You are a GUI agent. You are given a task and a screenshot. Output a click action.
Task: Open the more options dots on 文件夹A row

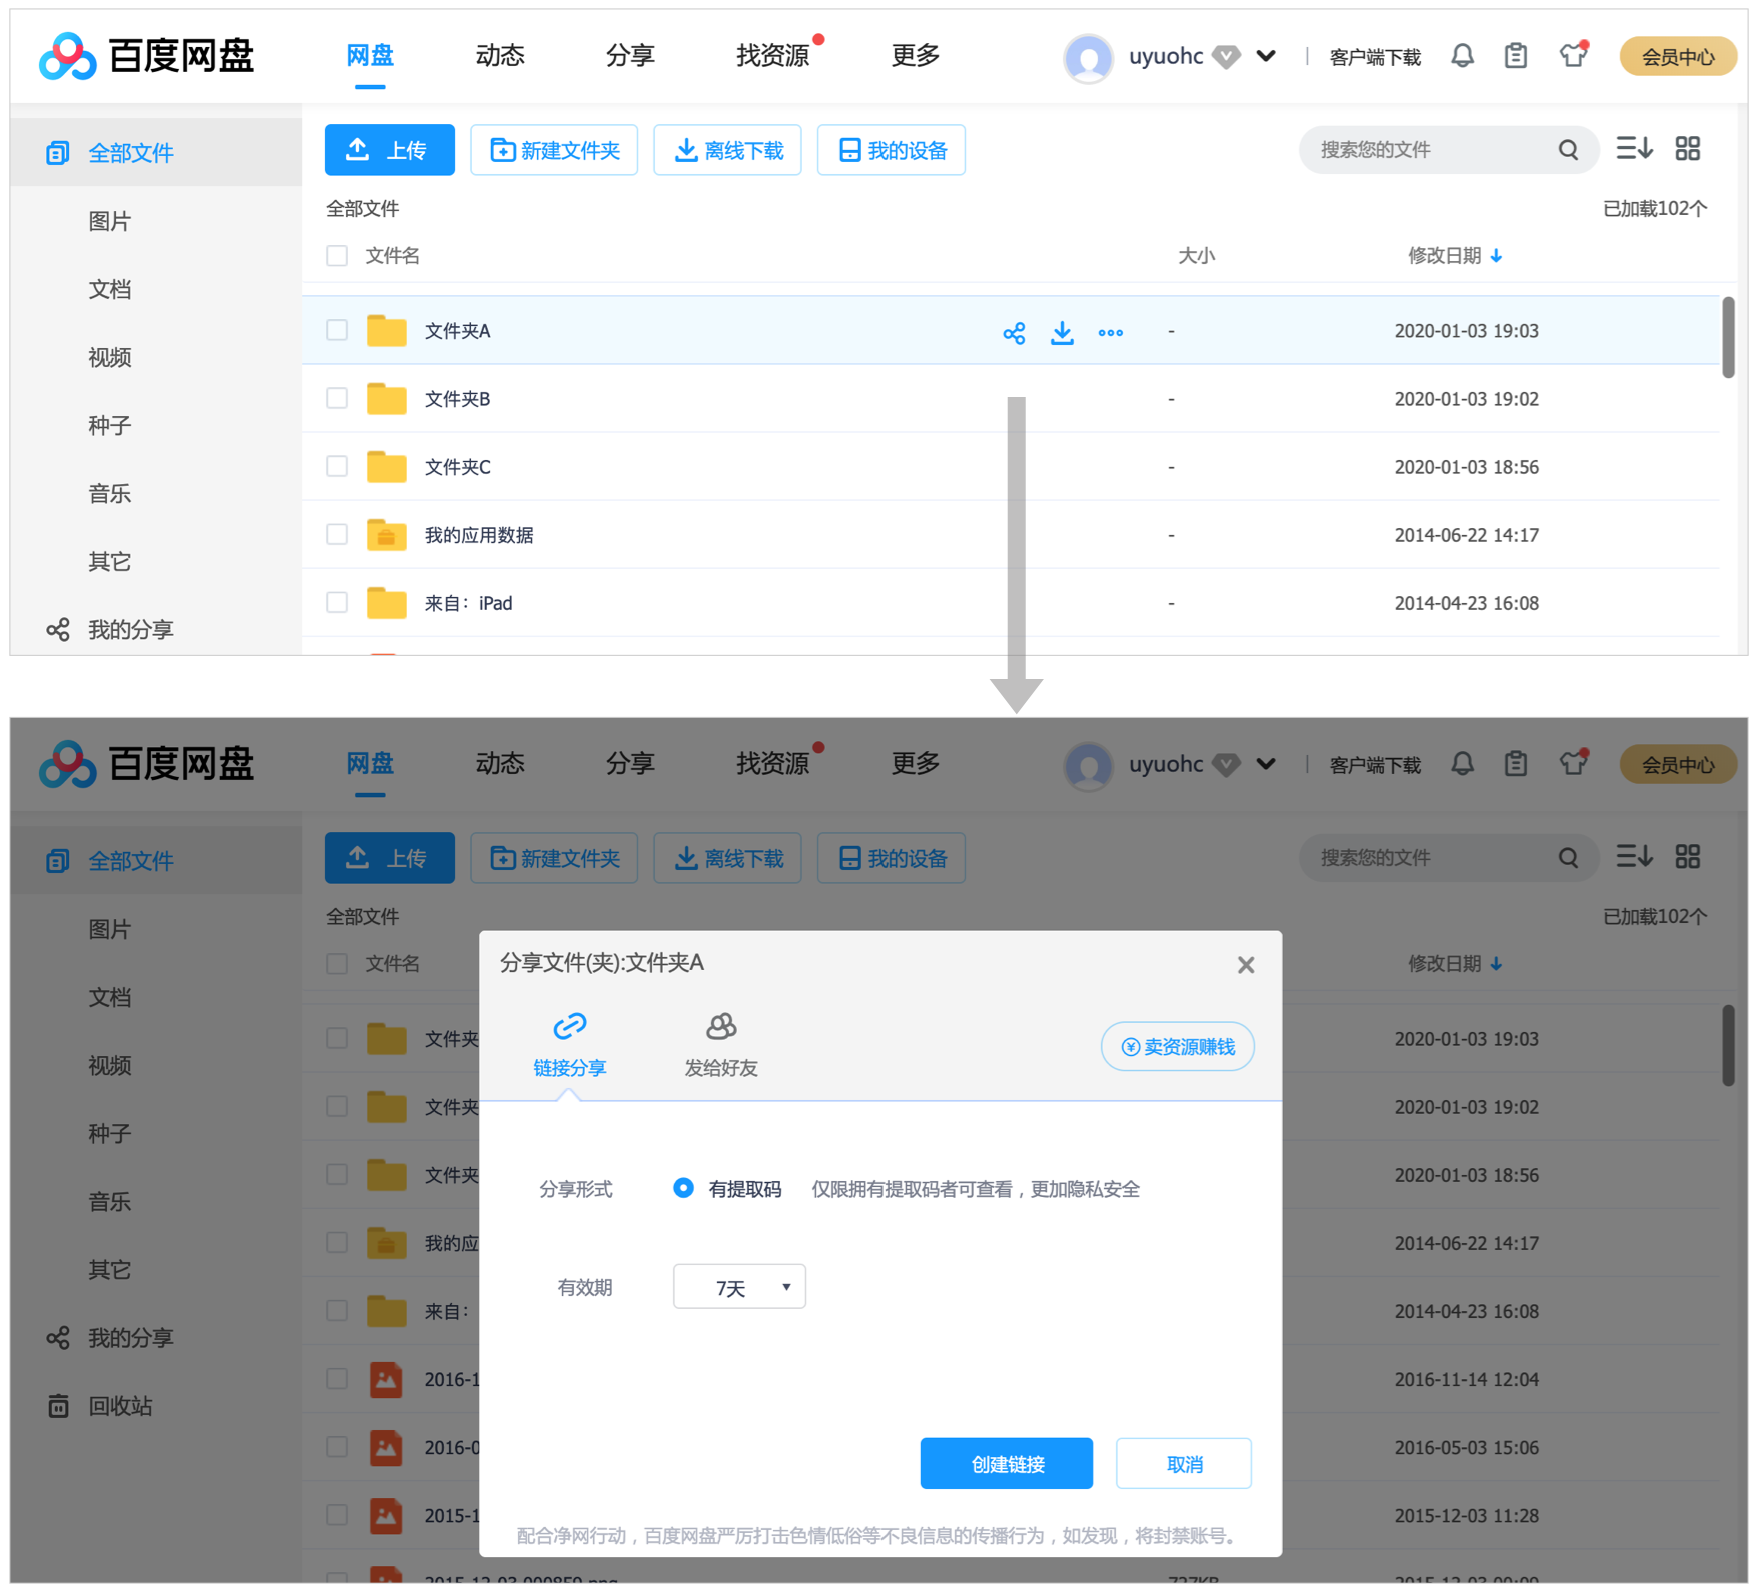[1110, 333]
